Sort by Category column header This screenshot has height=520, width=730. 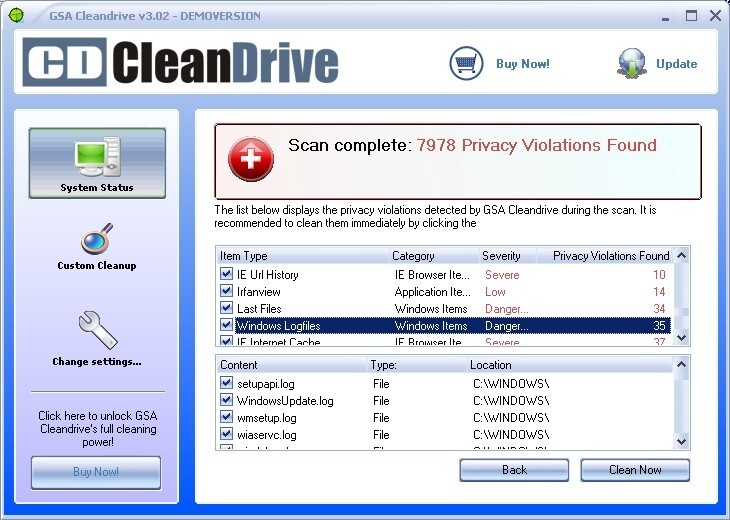pyautogui.click(x=434, y=256)
